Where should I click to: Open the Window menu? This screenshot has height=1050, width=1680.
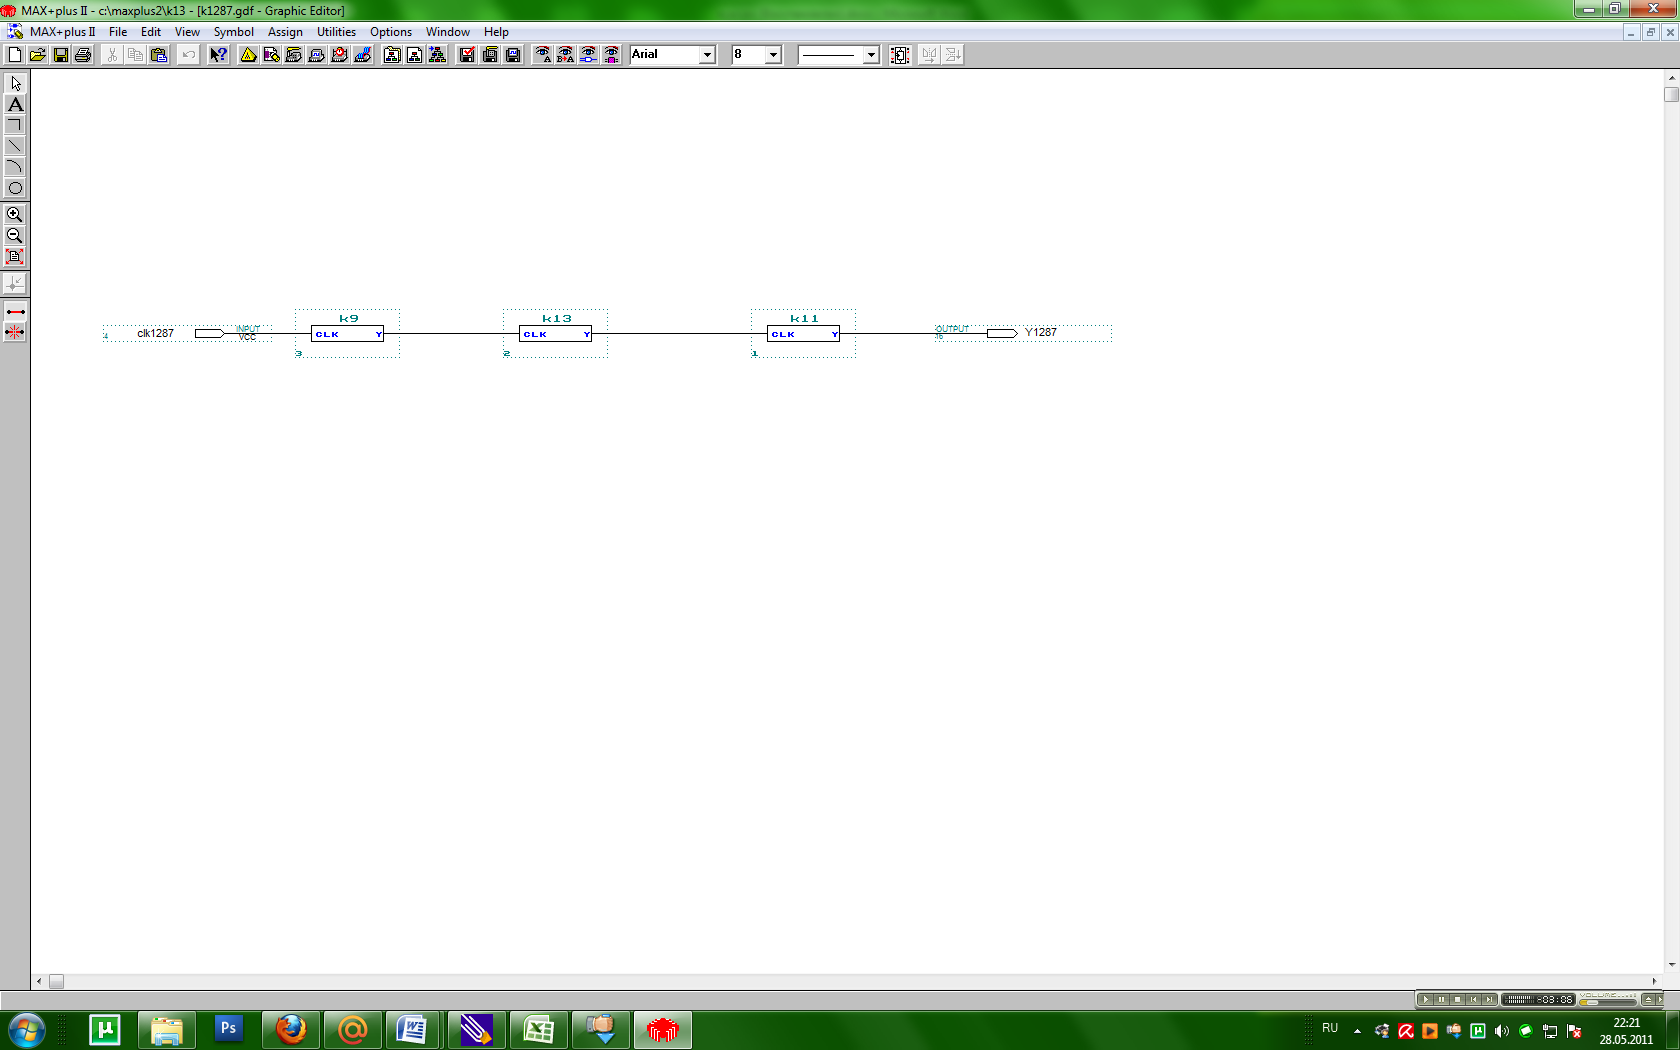[x=447, y=32]
